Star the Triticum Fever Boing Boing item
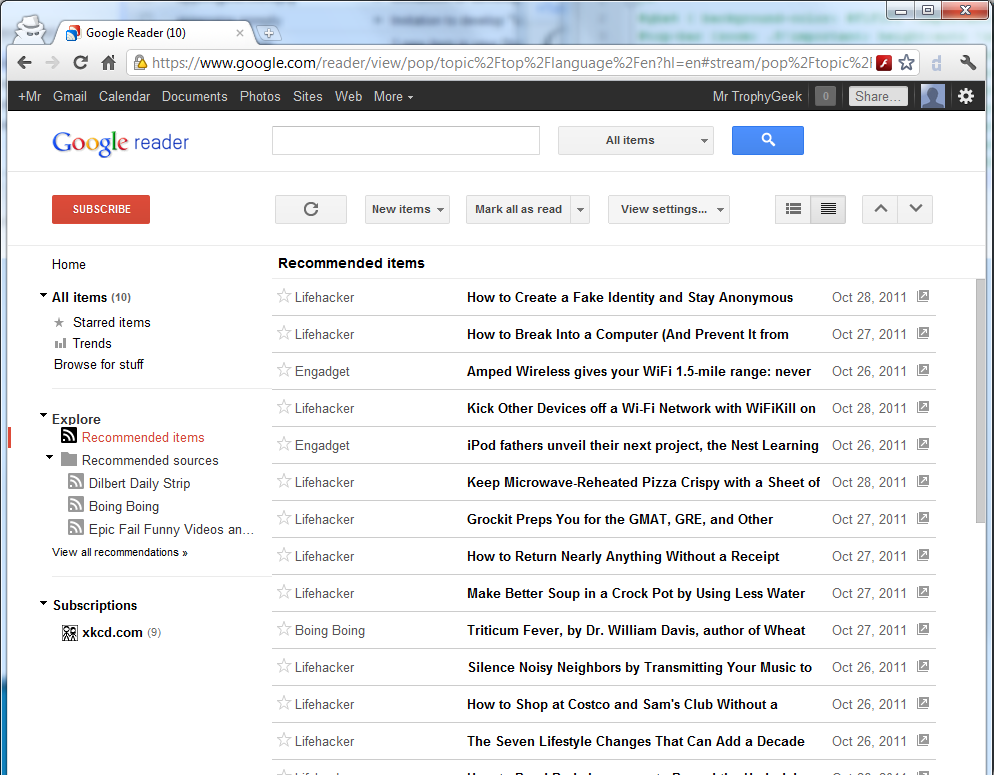 click(284, 629)
